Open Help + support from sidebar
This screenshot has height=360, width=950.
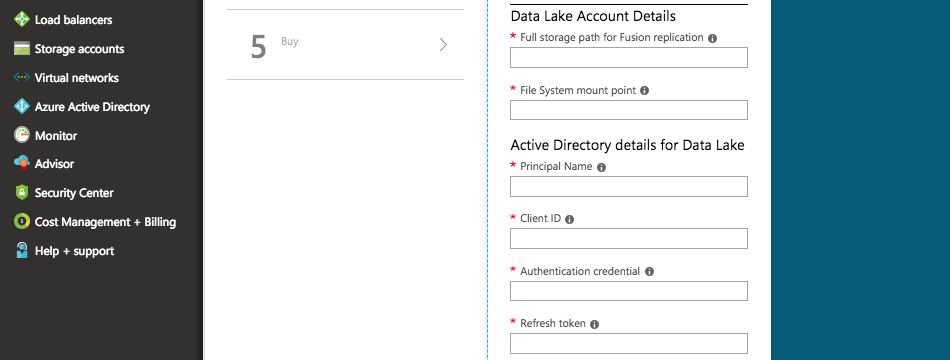75,251
